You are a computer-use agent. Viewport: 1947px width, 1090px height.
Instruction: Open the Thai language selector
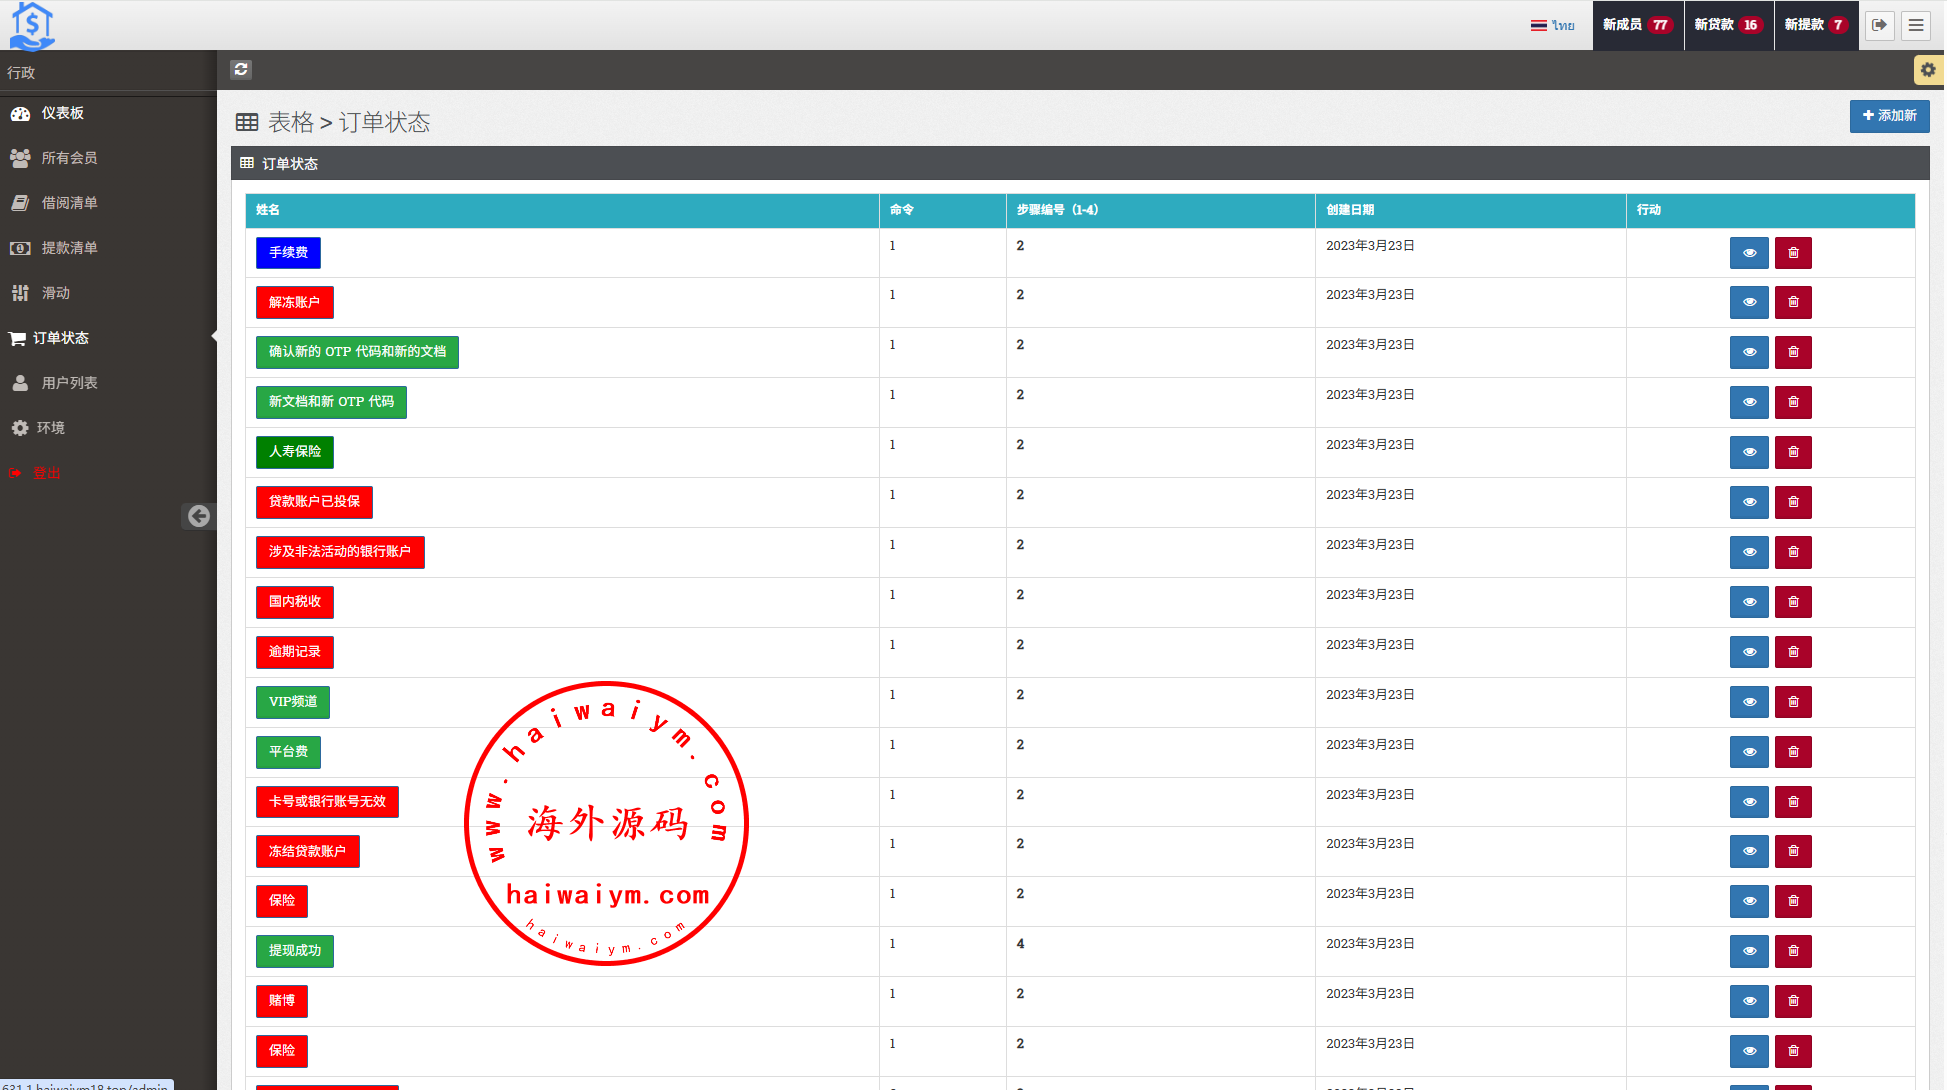coord(1552,25)
